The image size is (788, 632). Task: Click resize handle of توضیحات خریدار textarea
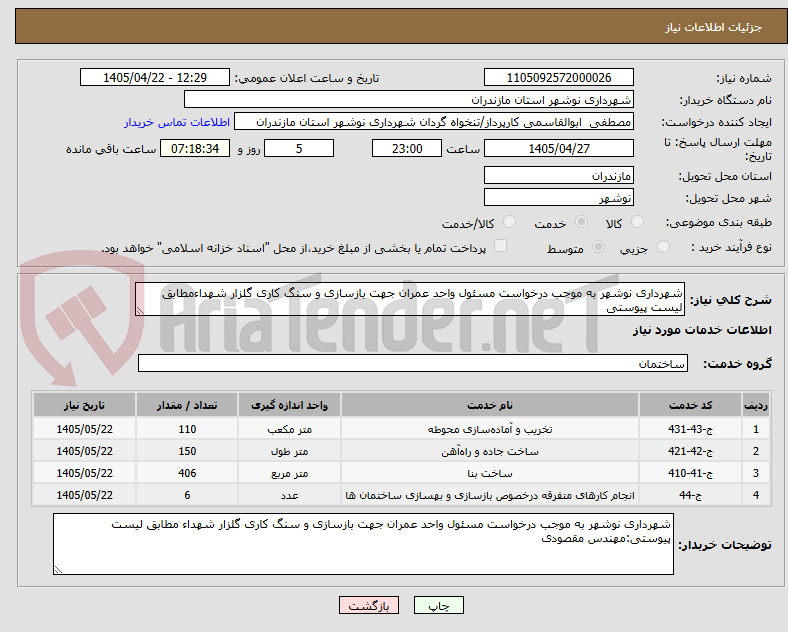(x=58, y=570)
